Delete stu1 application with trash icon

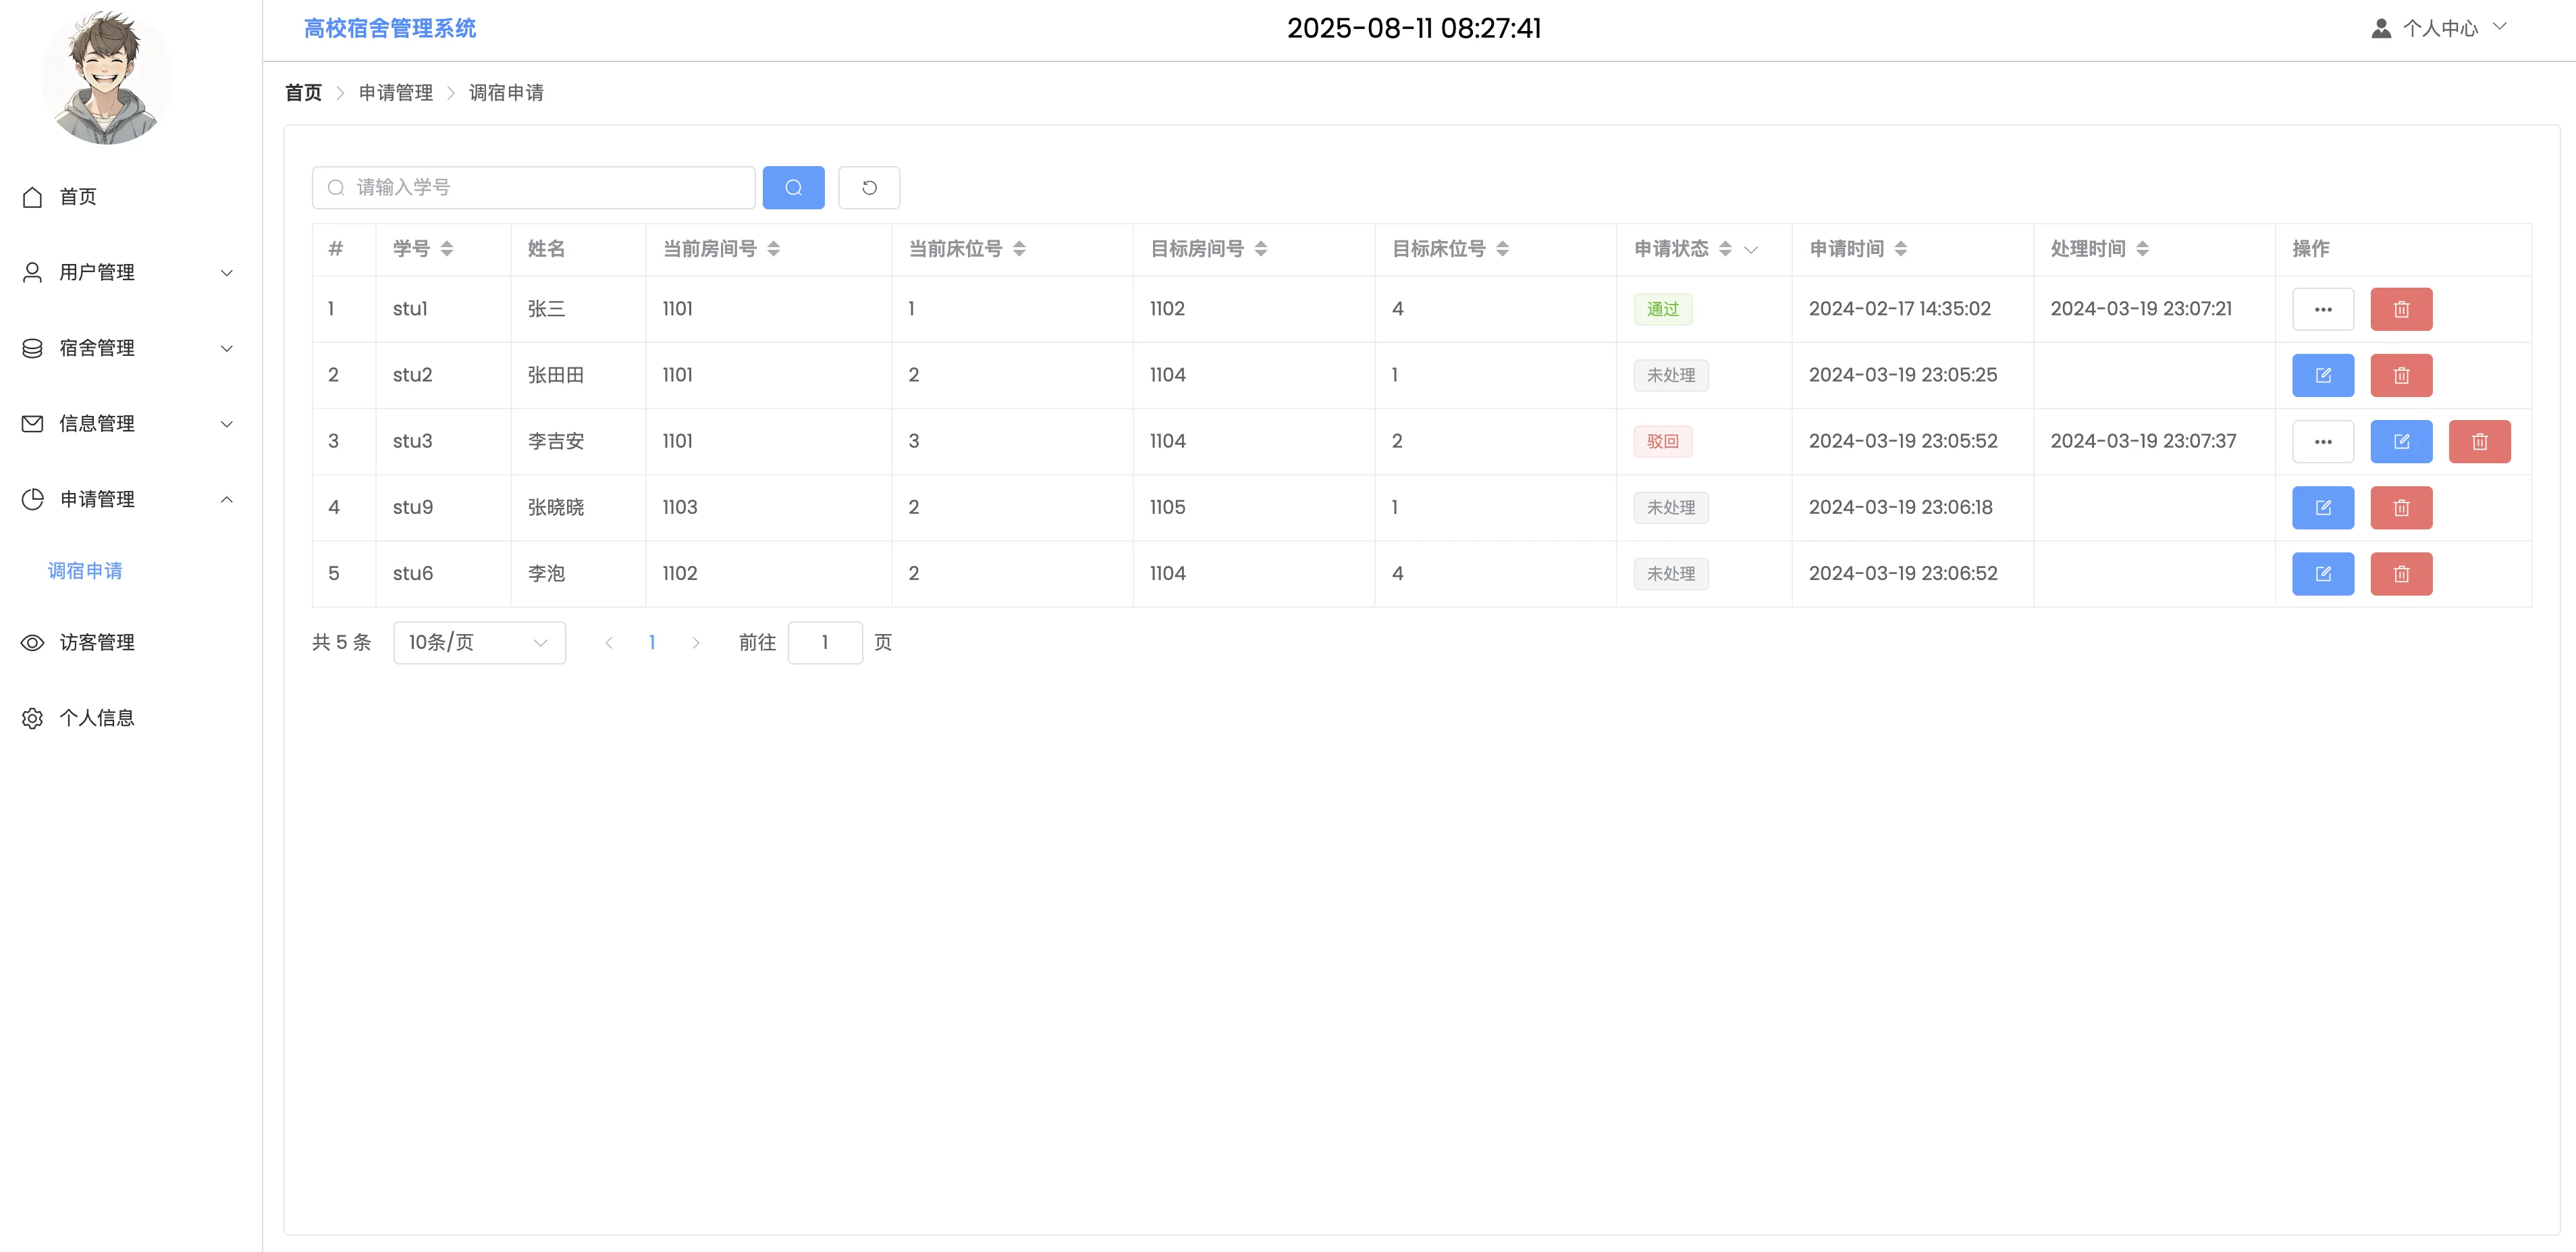click(x=2400, y=309)
